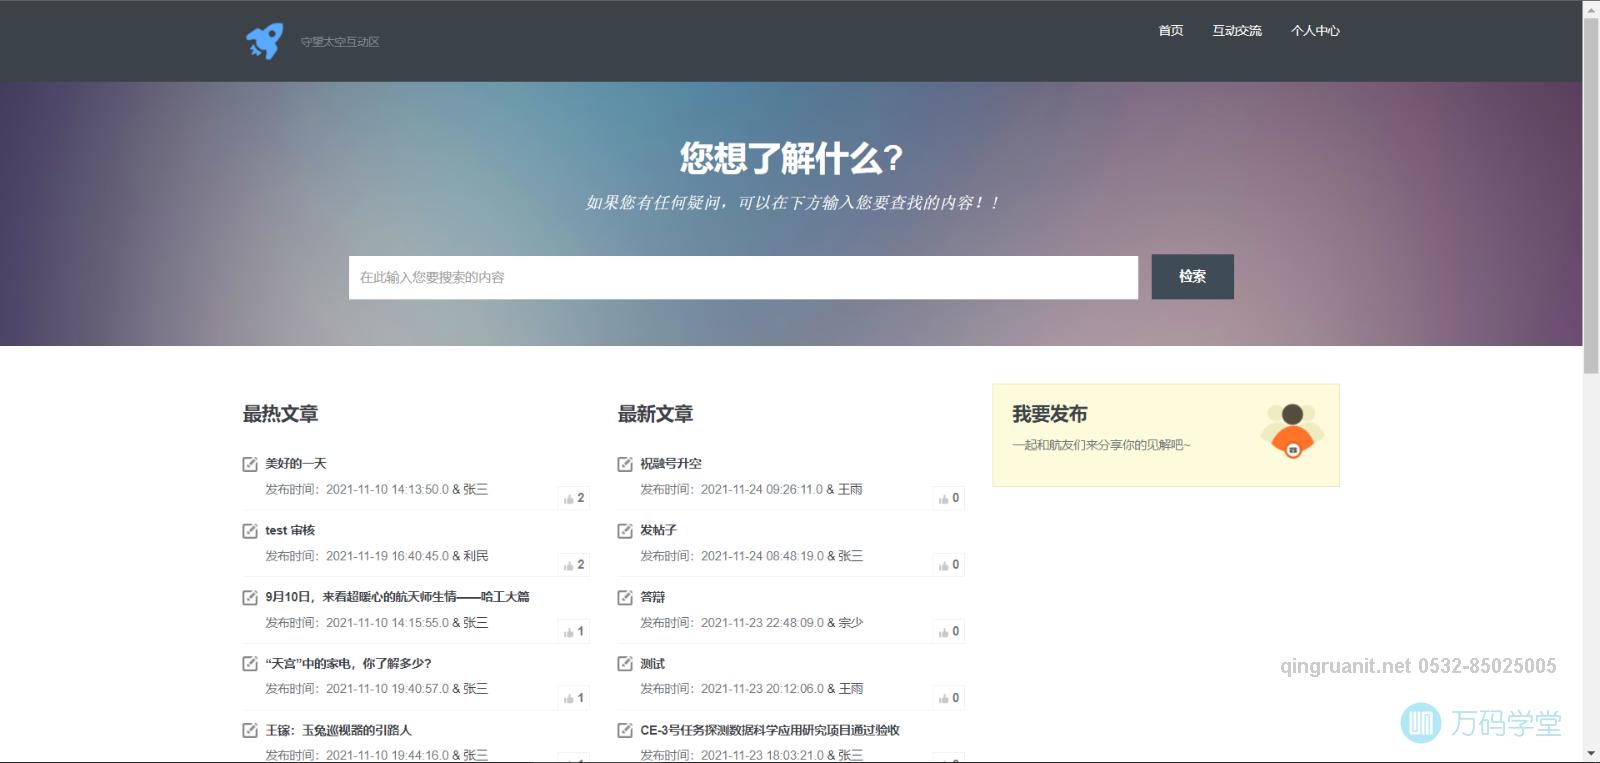Click edit icon beside 祝融号升空
1600x763 pixels.
coord(625,464)
